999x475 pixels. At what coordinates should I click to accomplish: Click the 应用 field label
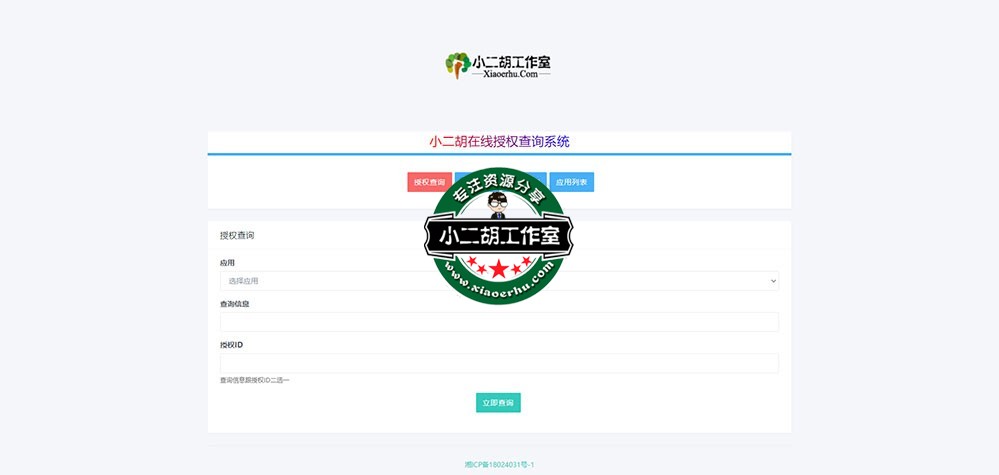click(226, 263)
